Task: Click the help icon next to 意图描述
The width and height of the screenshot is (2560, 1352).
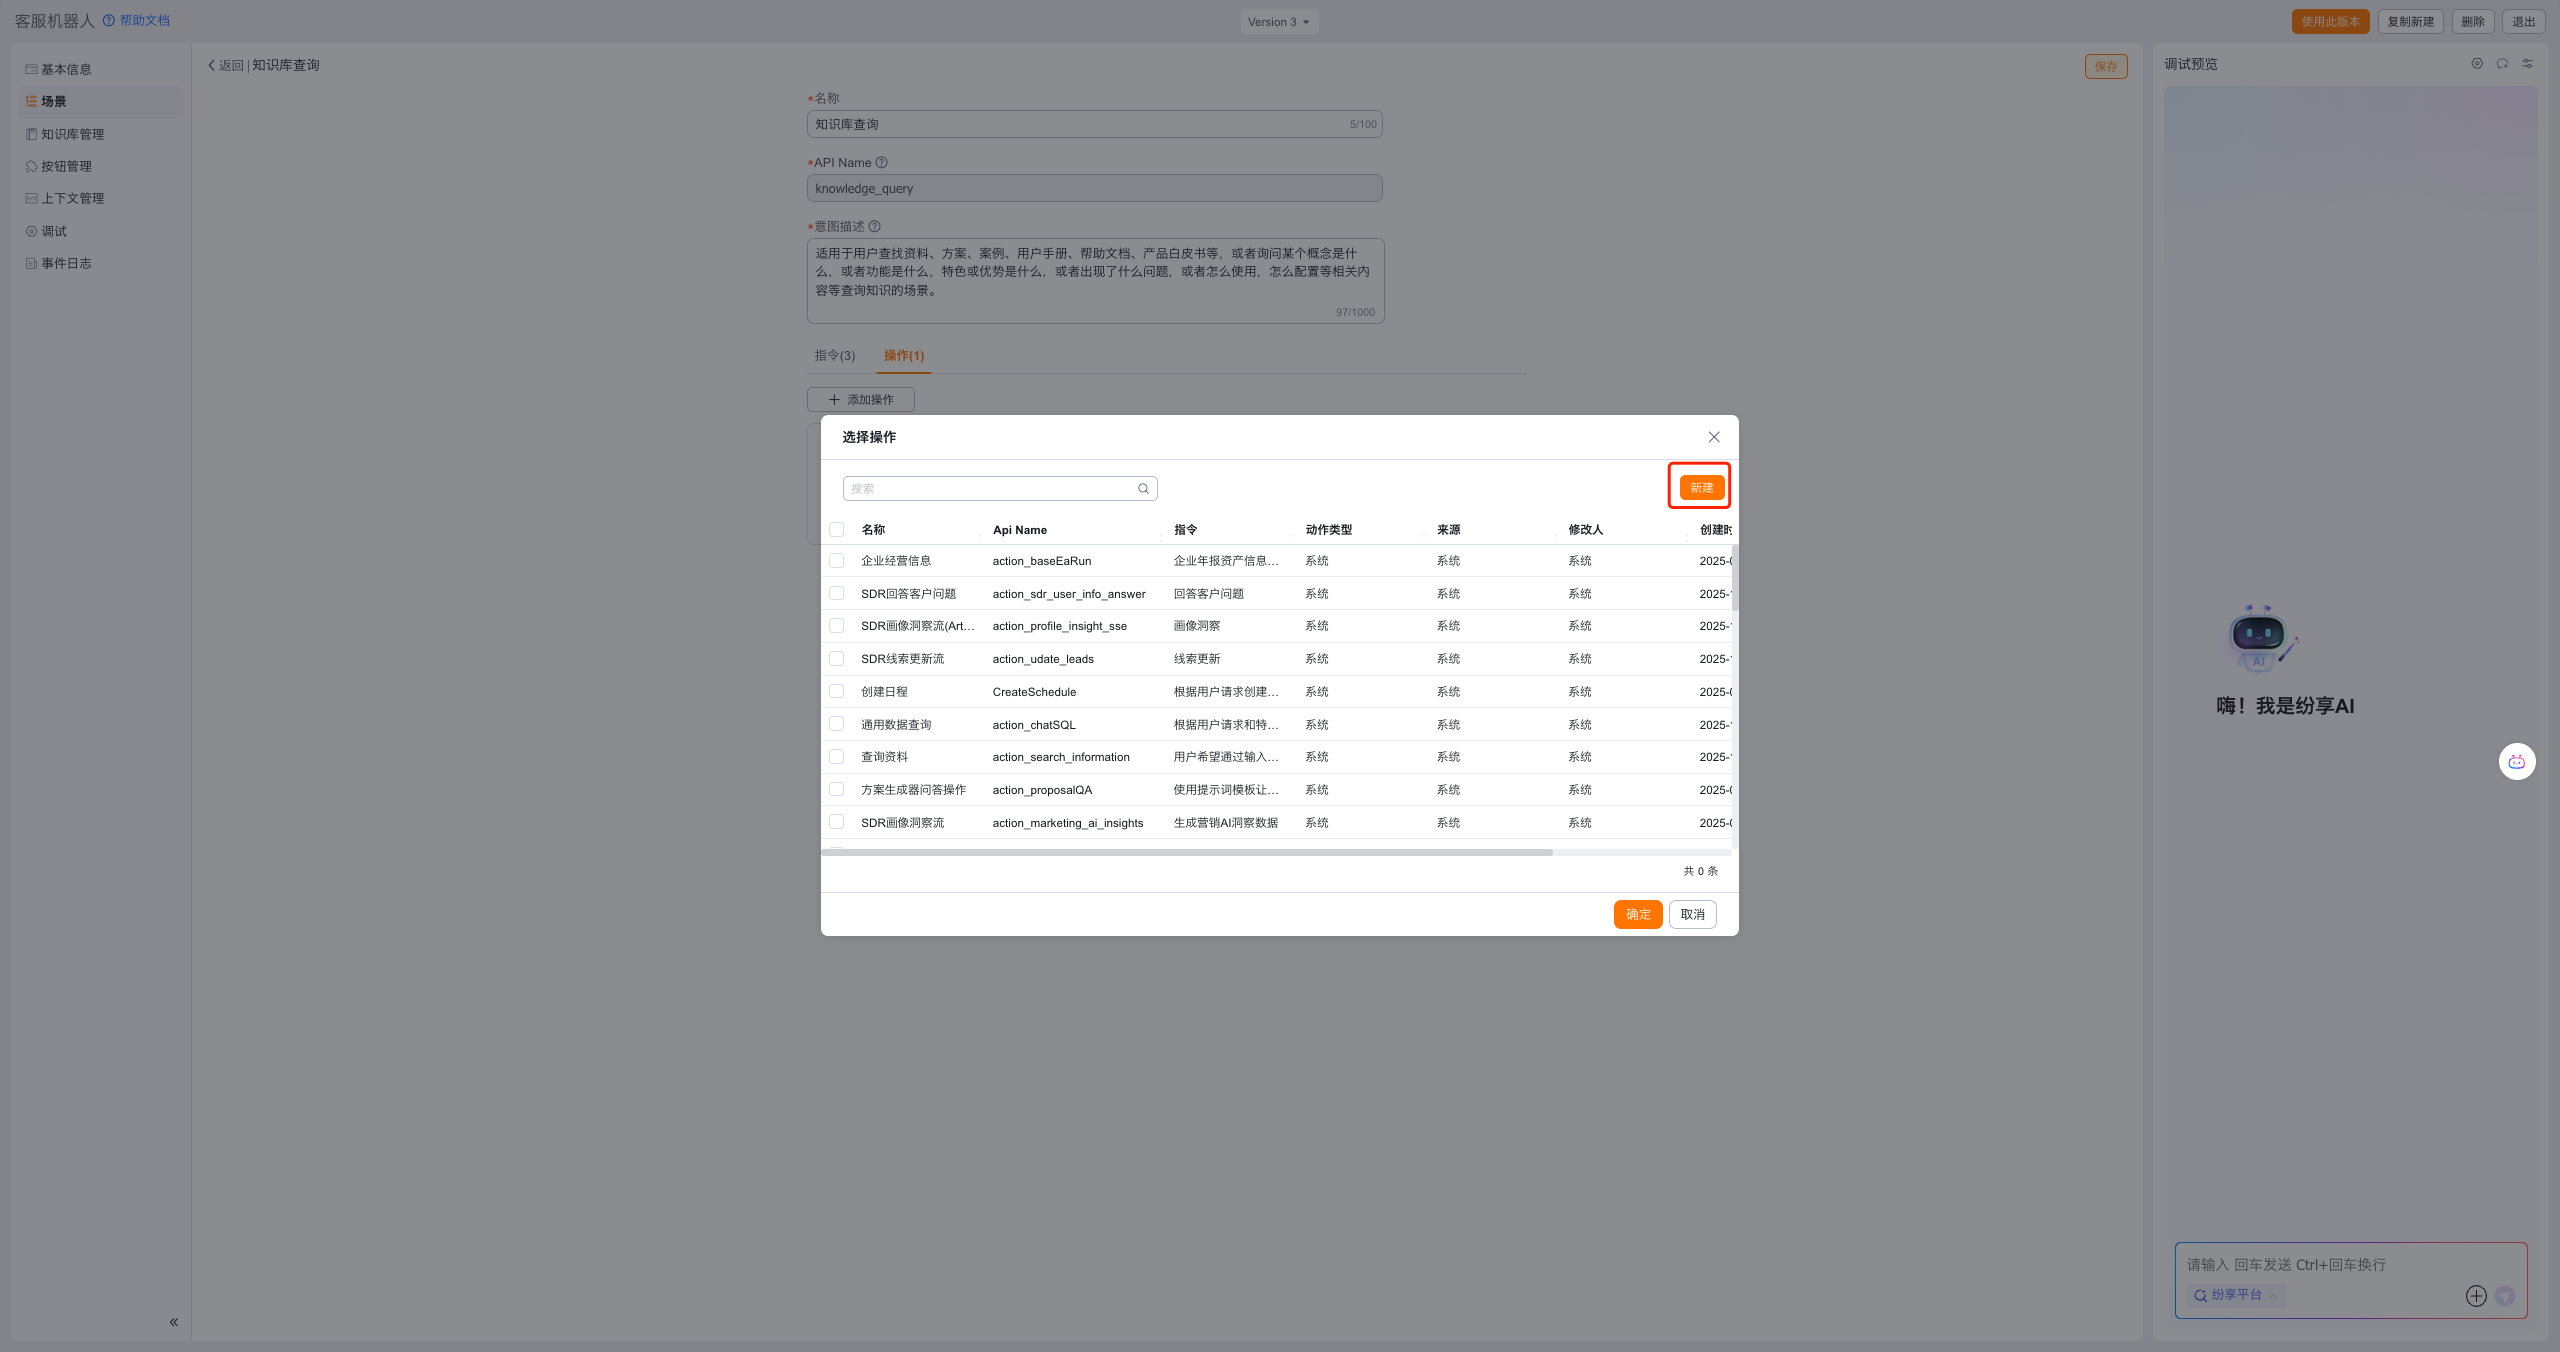Action: click(874, 227)
